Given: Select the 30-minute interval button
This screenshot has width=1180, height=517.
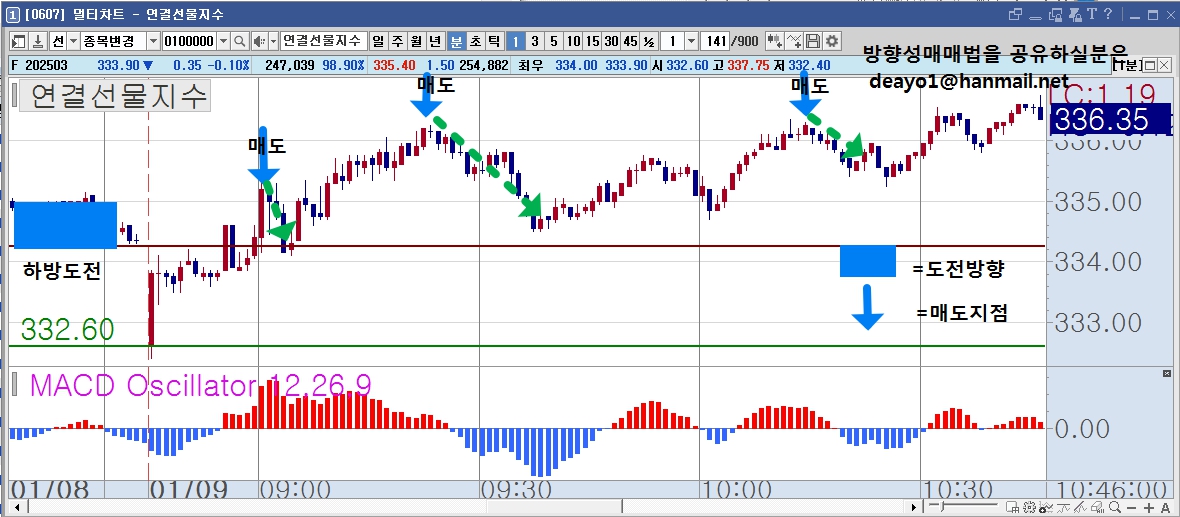Looking at the screenshot, I should [611, 41].
